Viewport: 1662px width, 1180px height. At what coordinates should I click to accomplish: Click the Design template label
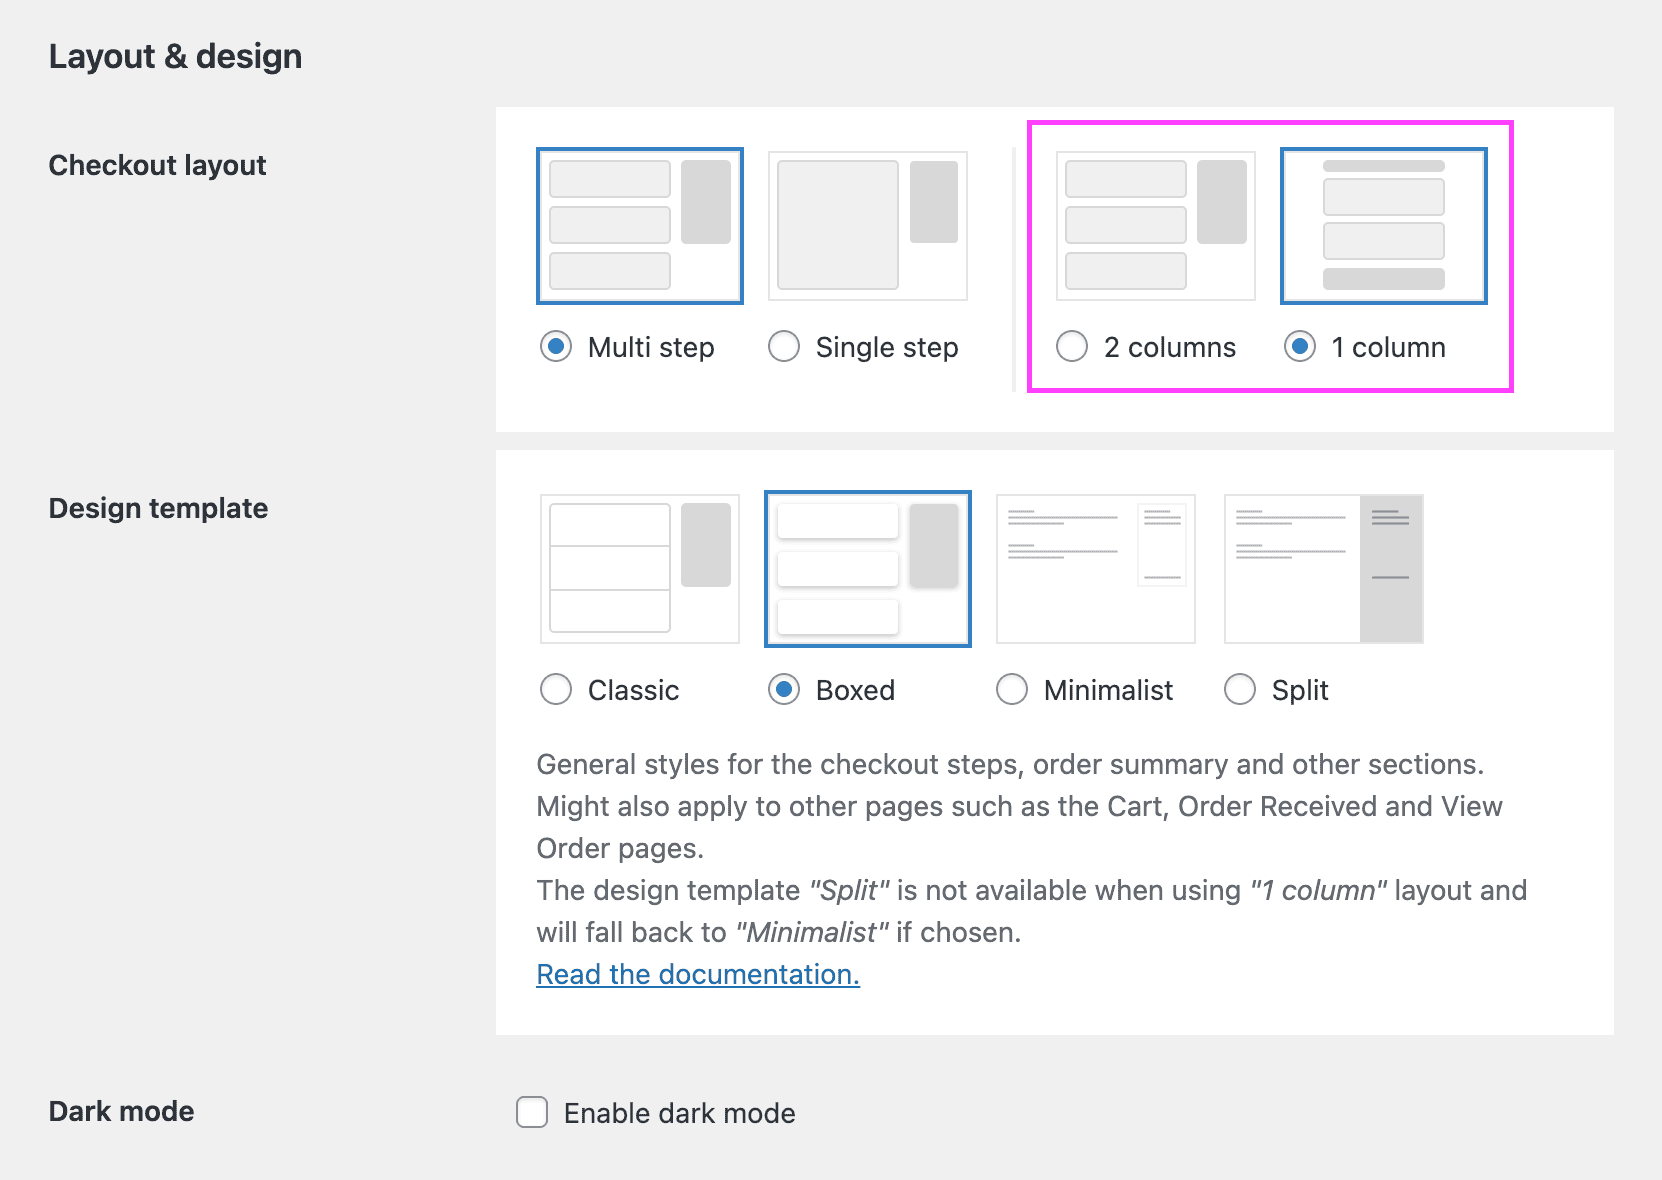pyautogui.click(x=158, y=508)
